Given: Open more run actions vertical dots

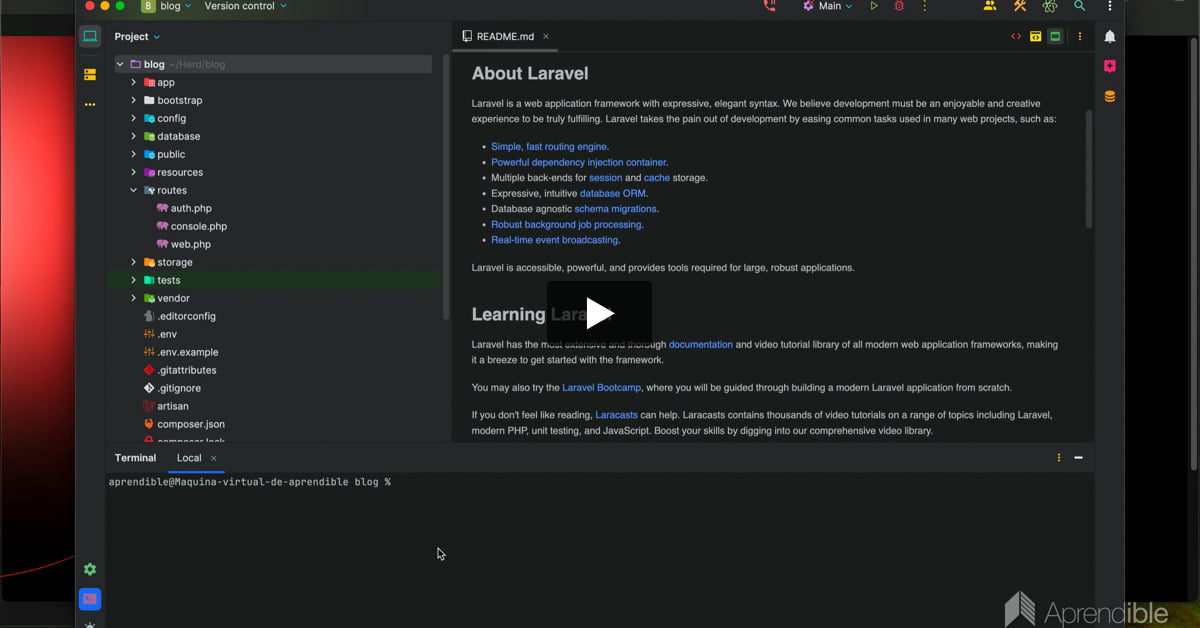Looking at the screenshot, I should pos(924,6).
